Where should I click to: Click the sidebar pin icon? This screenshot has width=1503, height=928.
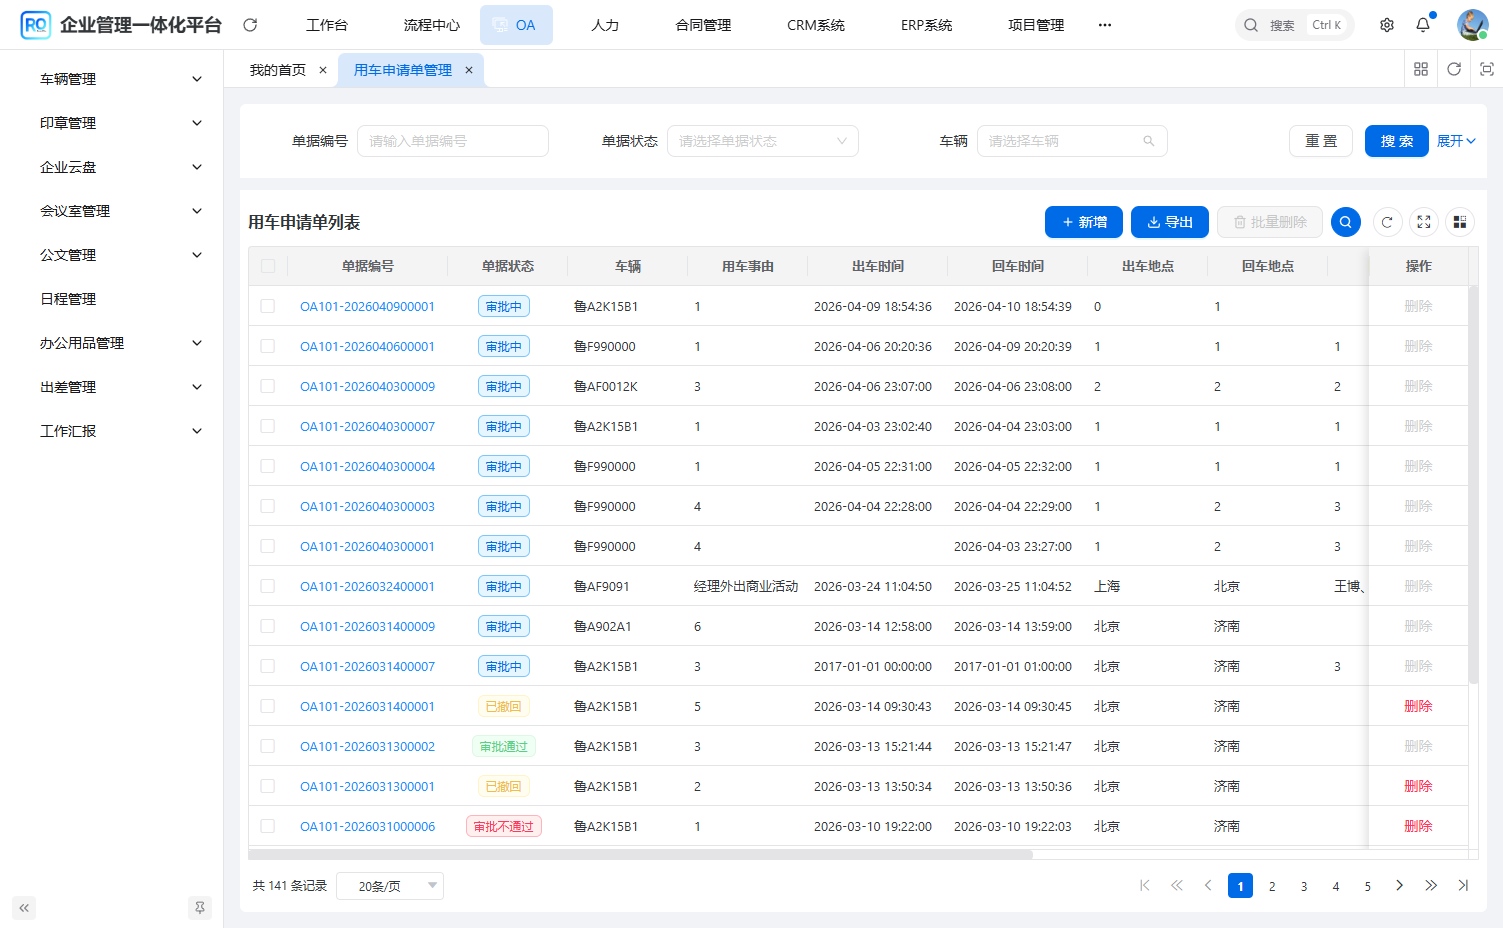point(200,908)
